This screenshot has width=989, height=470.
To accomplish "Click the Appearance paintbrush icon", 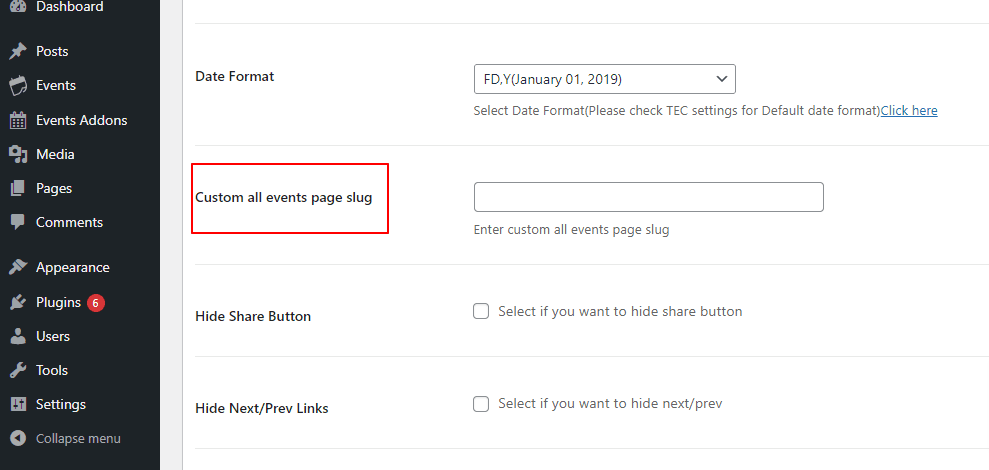I will click(x=18, y=267).
